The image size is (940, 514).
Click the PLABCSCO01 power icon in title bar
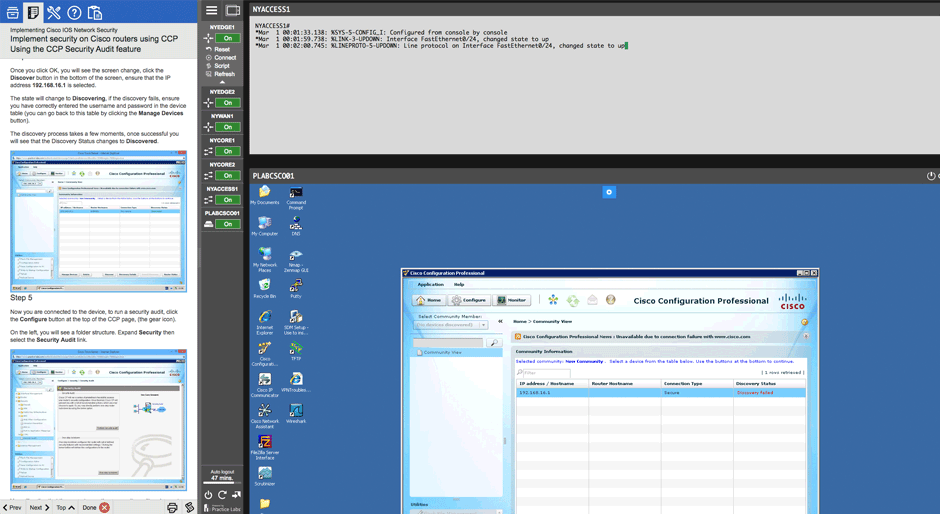930,176
